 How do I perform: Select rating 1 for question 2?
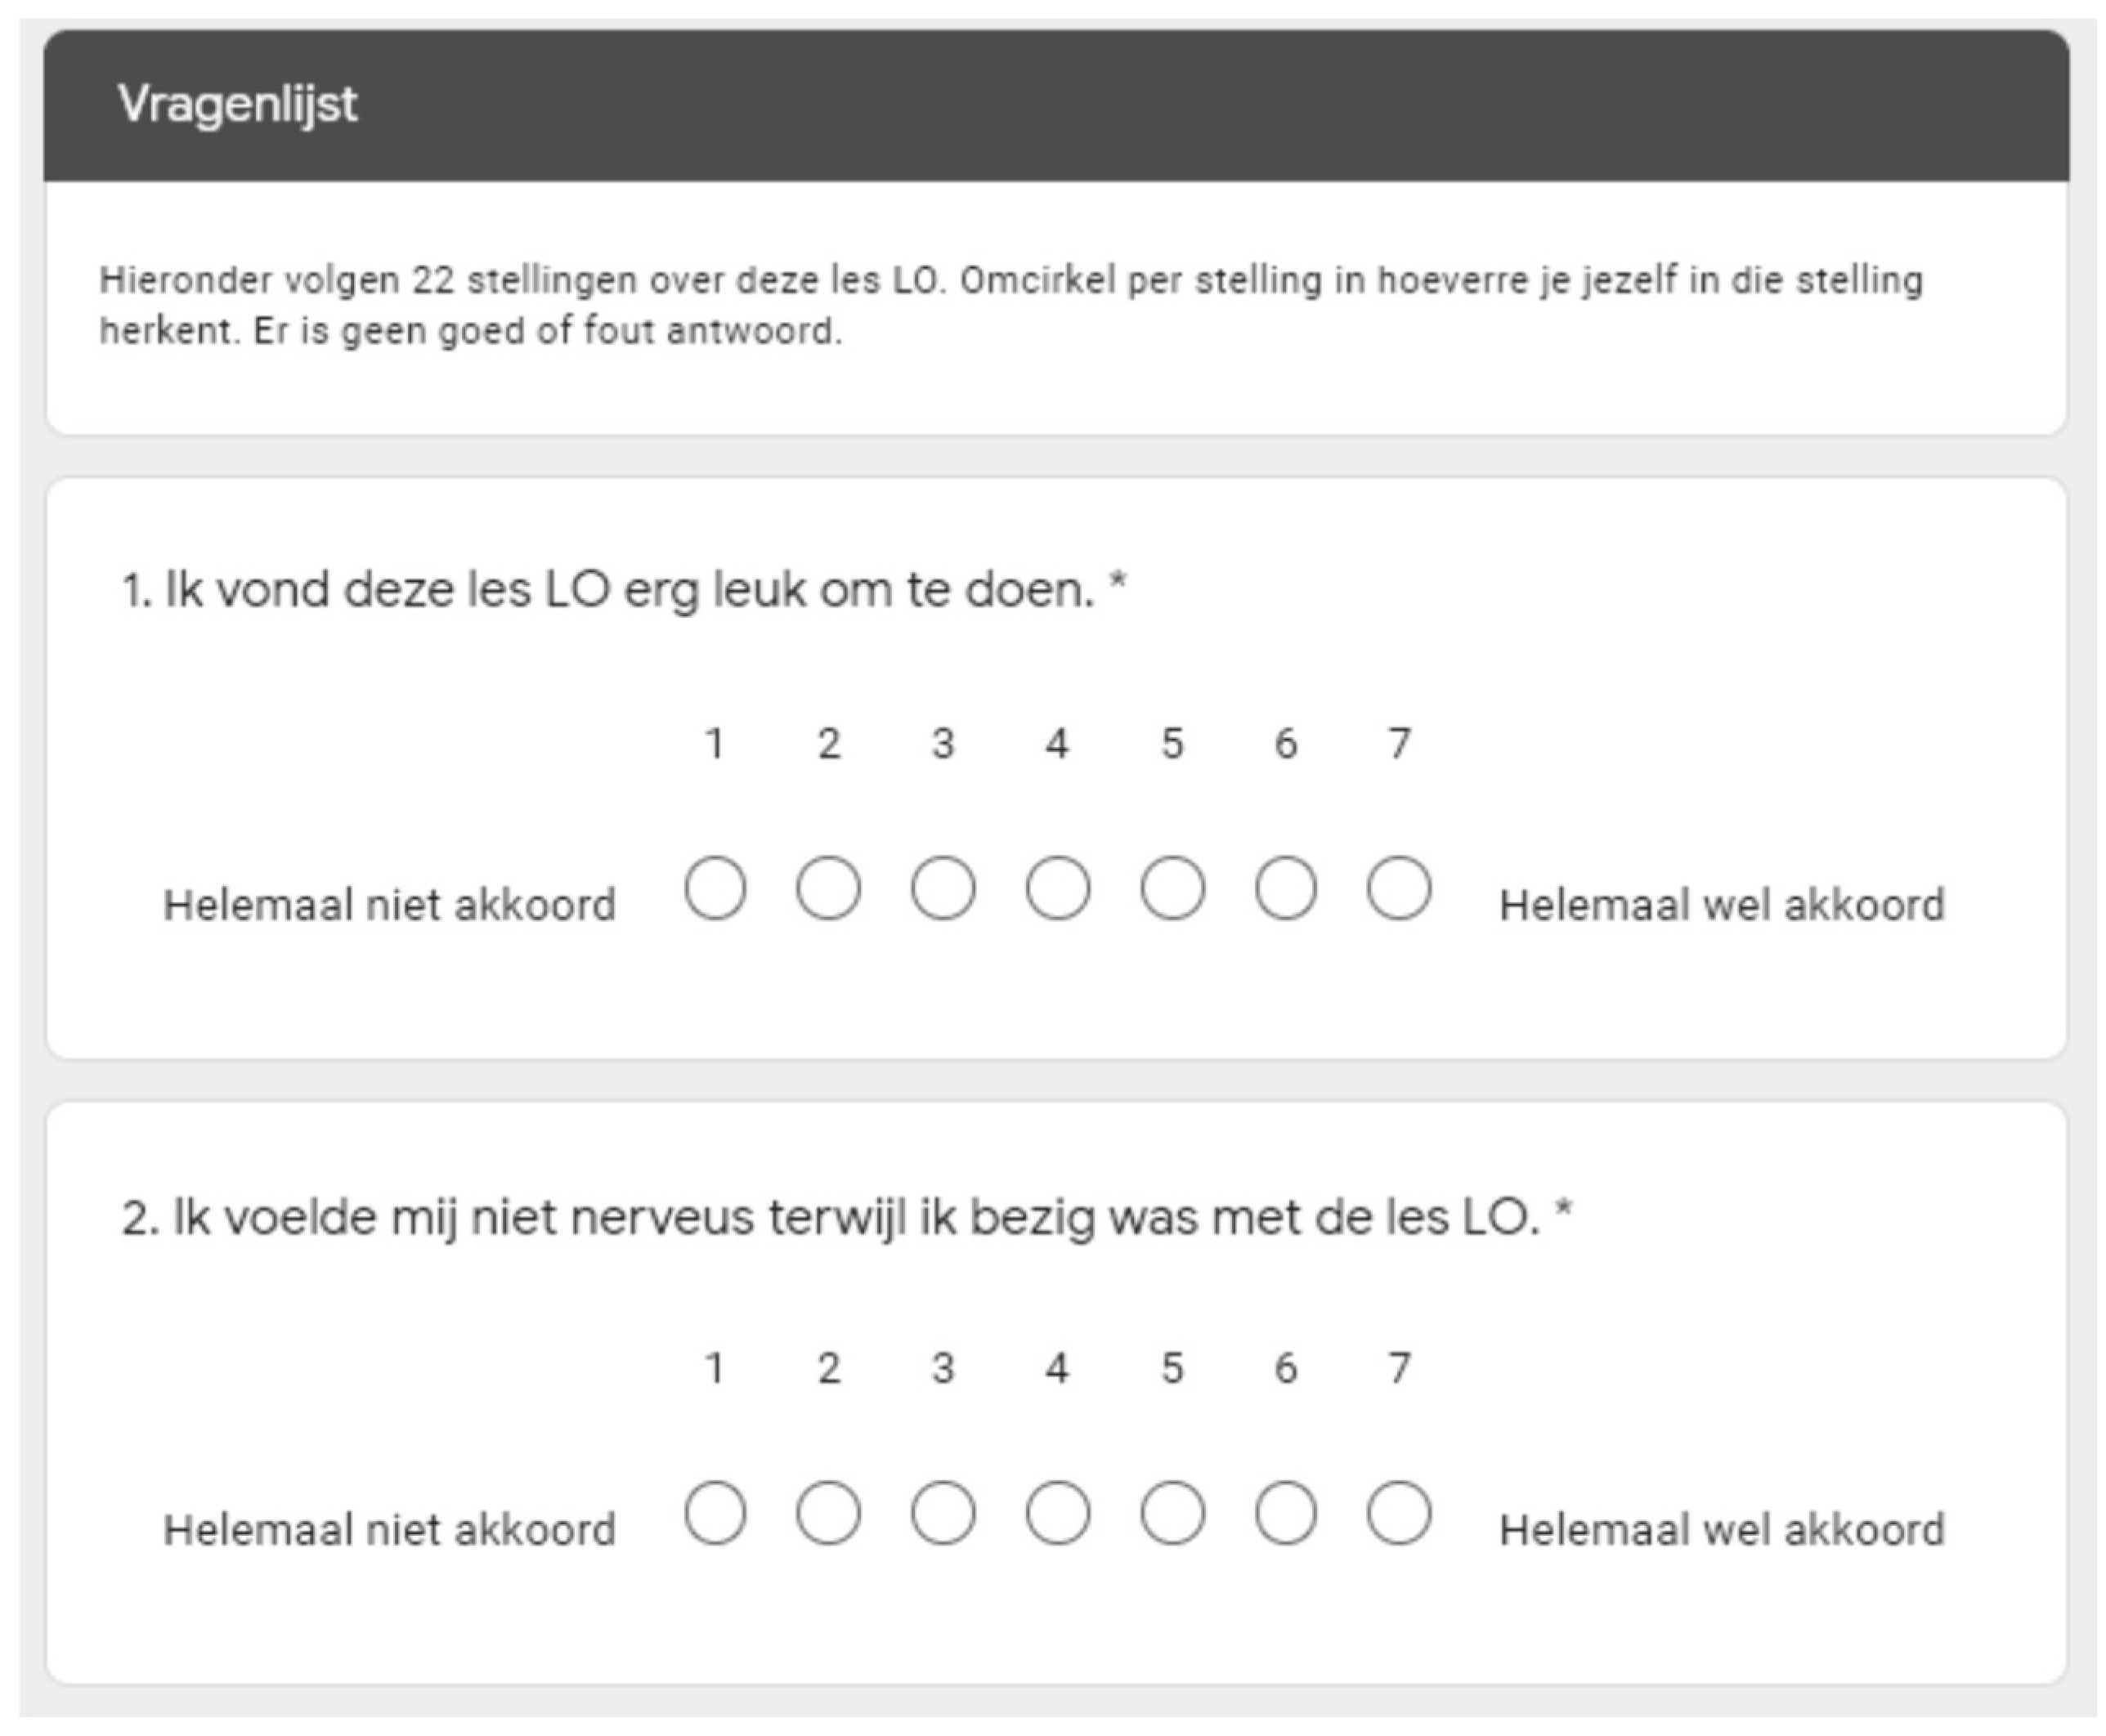click(715, 1513)
